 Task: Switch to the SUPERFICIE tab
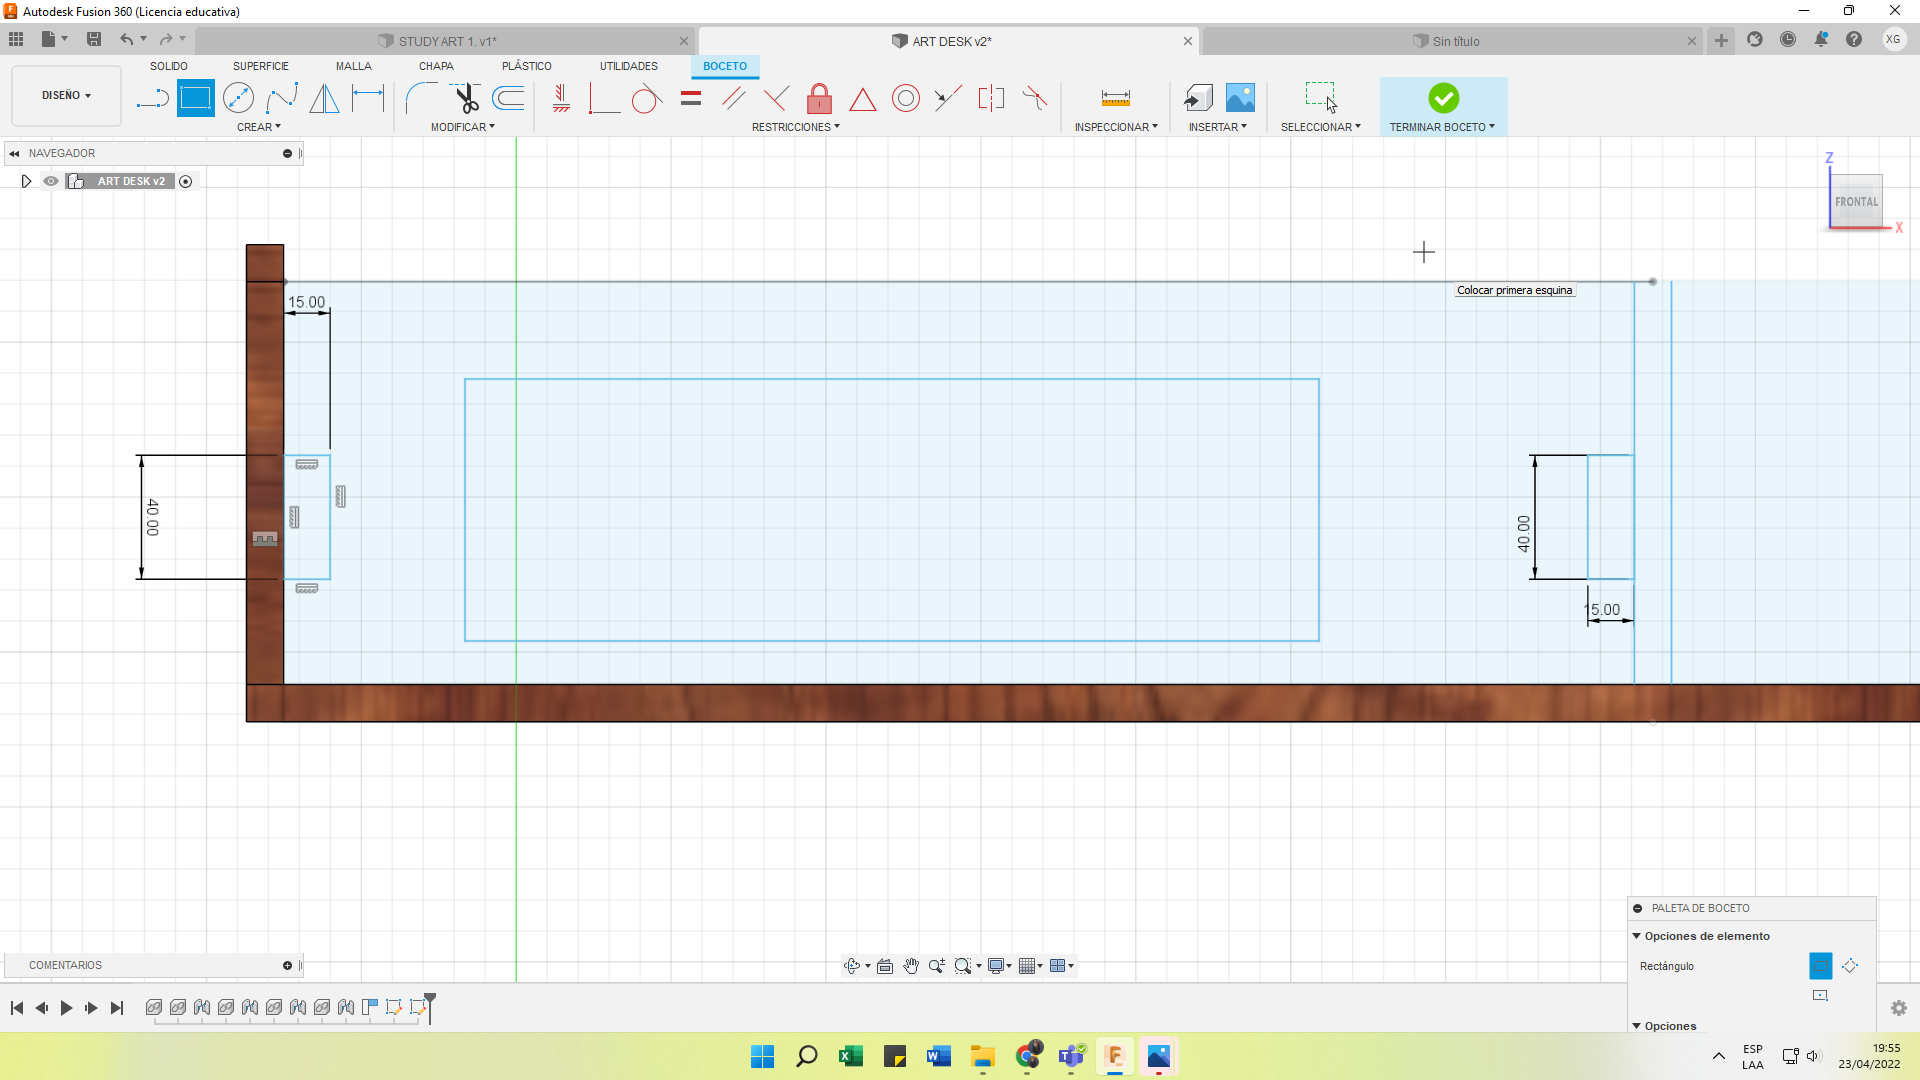click(261, 66)
